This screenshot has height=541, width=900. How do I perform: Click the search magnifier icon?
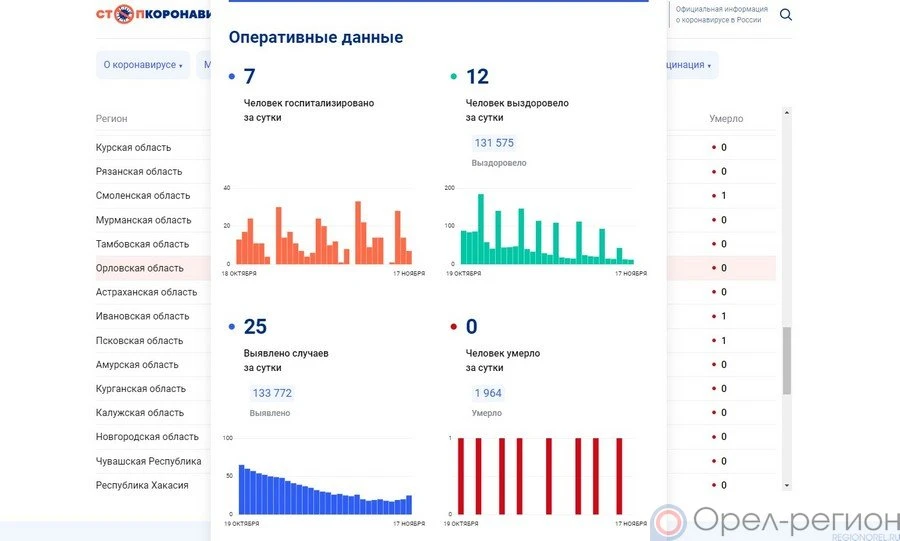click(786, 14)
